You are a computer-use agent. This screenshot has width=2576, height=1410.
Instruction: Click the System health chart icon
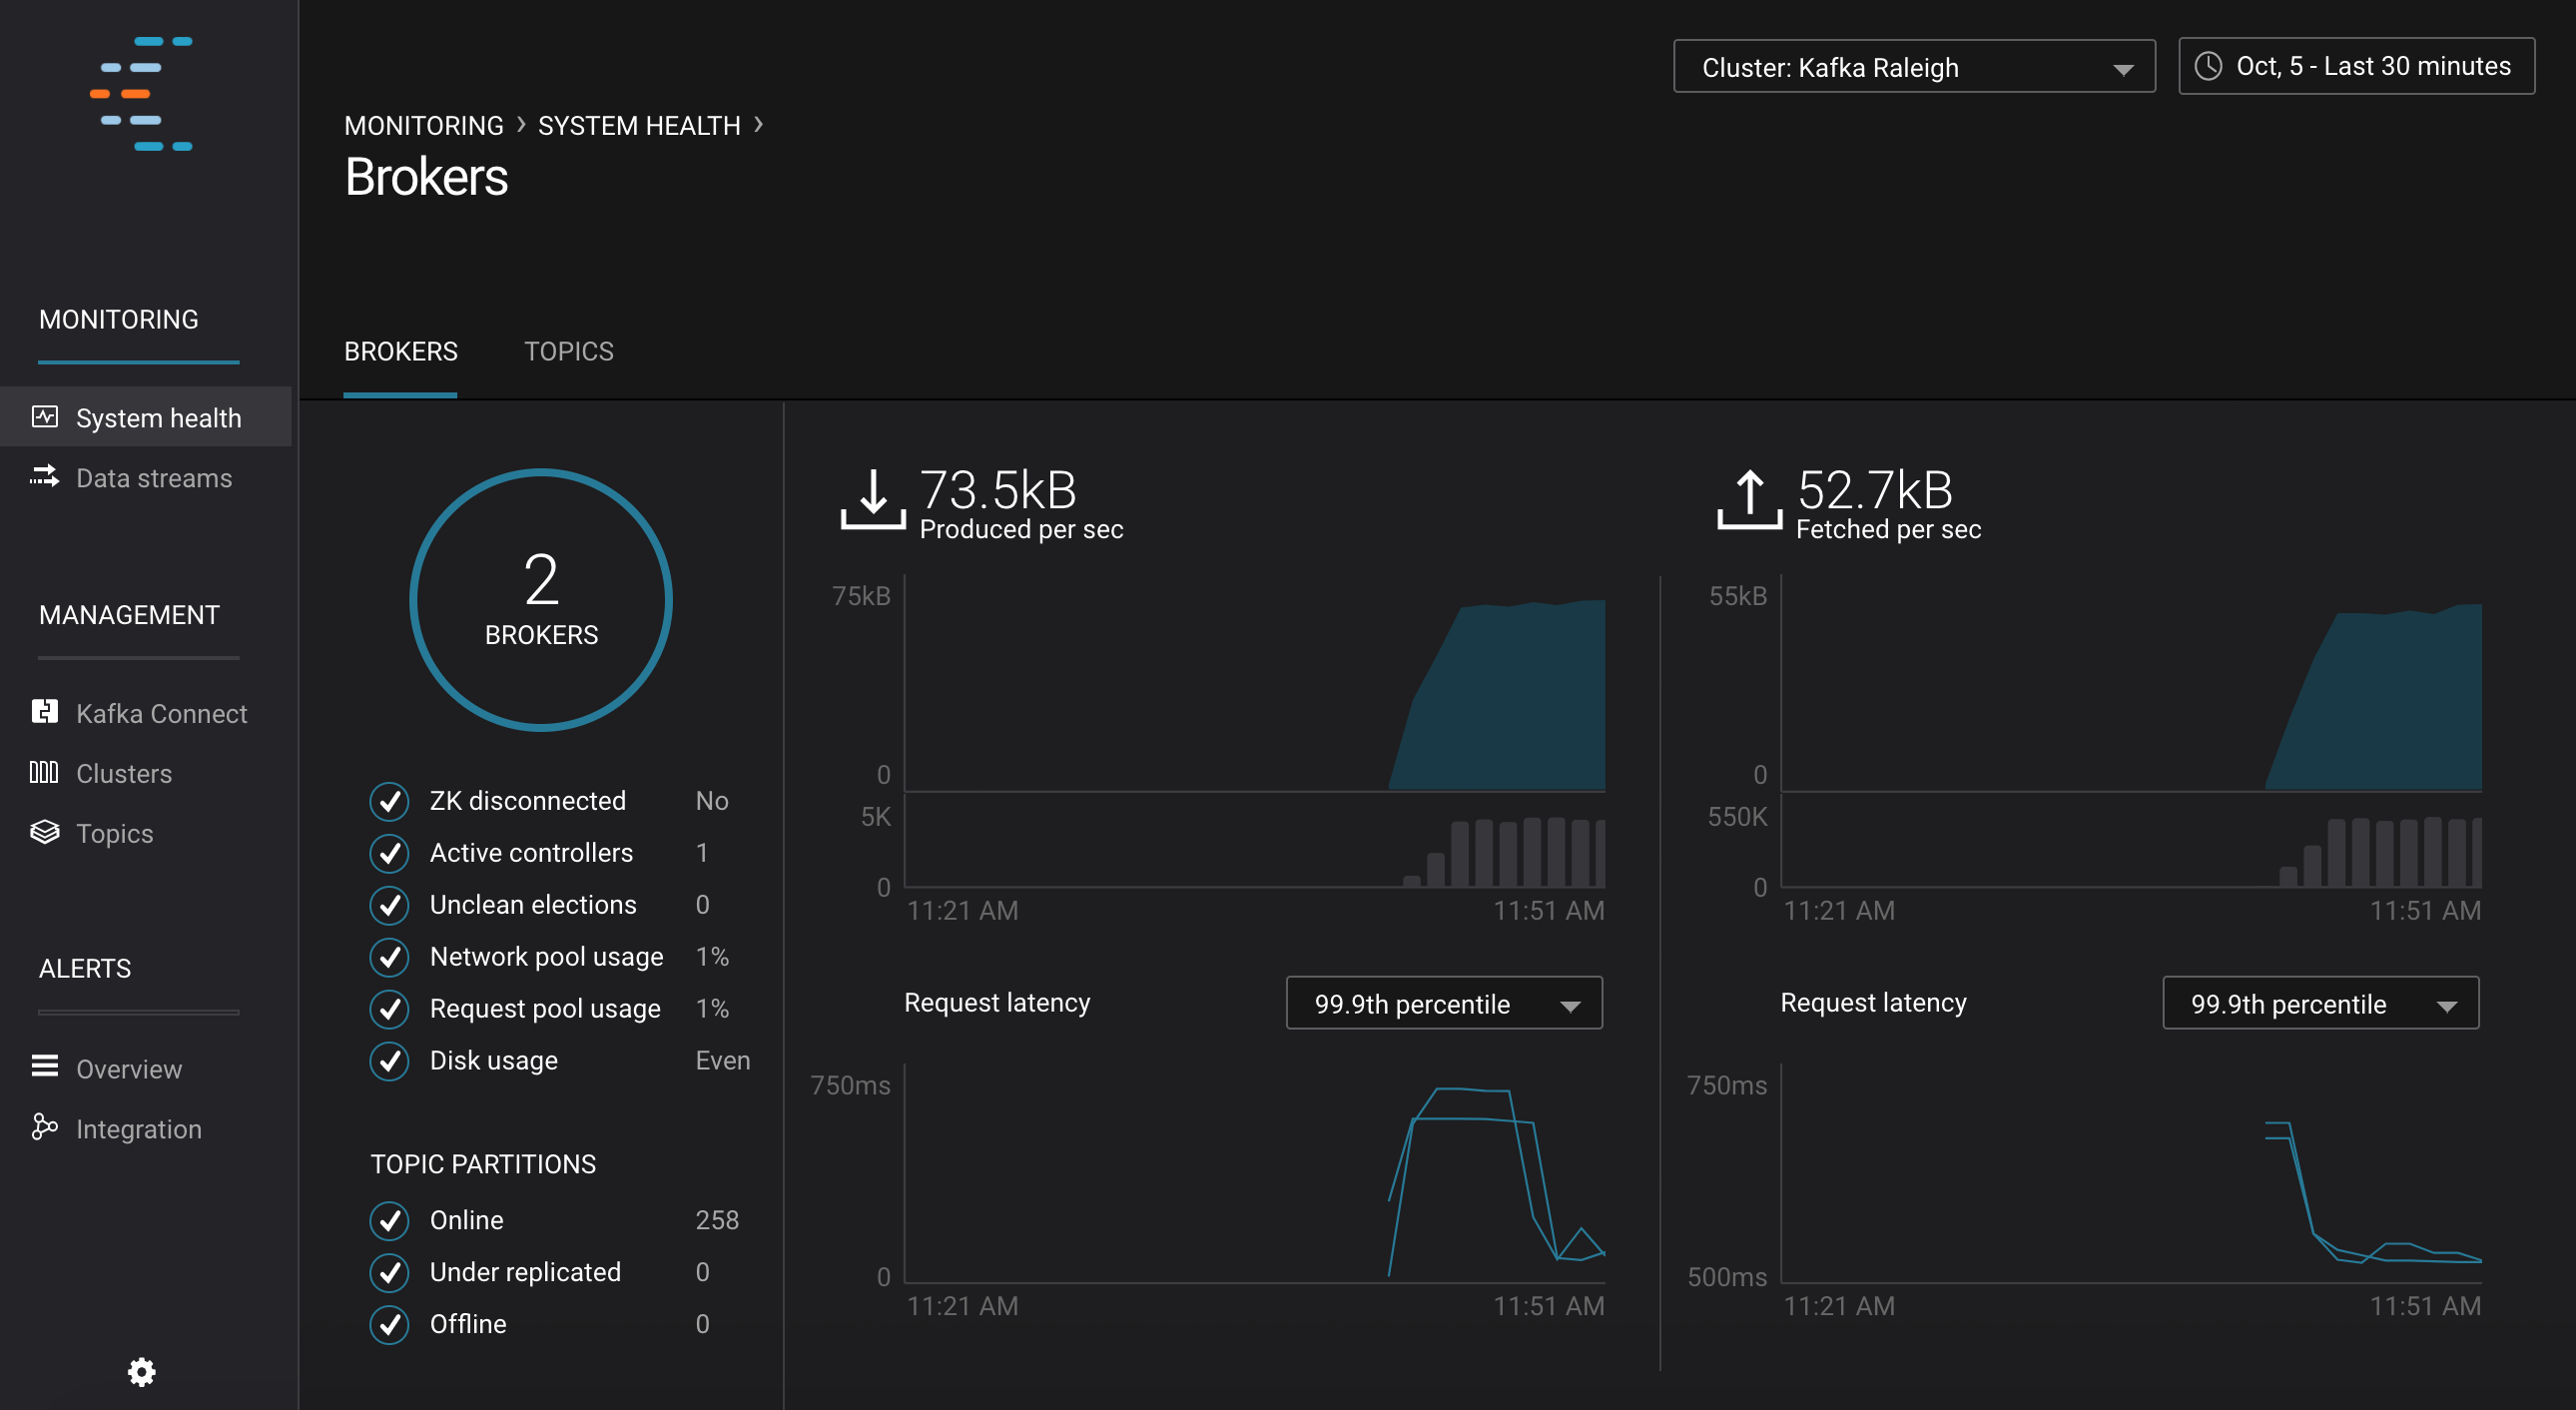click(x=45, y=417)
